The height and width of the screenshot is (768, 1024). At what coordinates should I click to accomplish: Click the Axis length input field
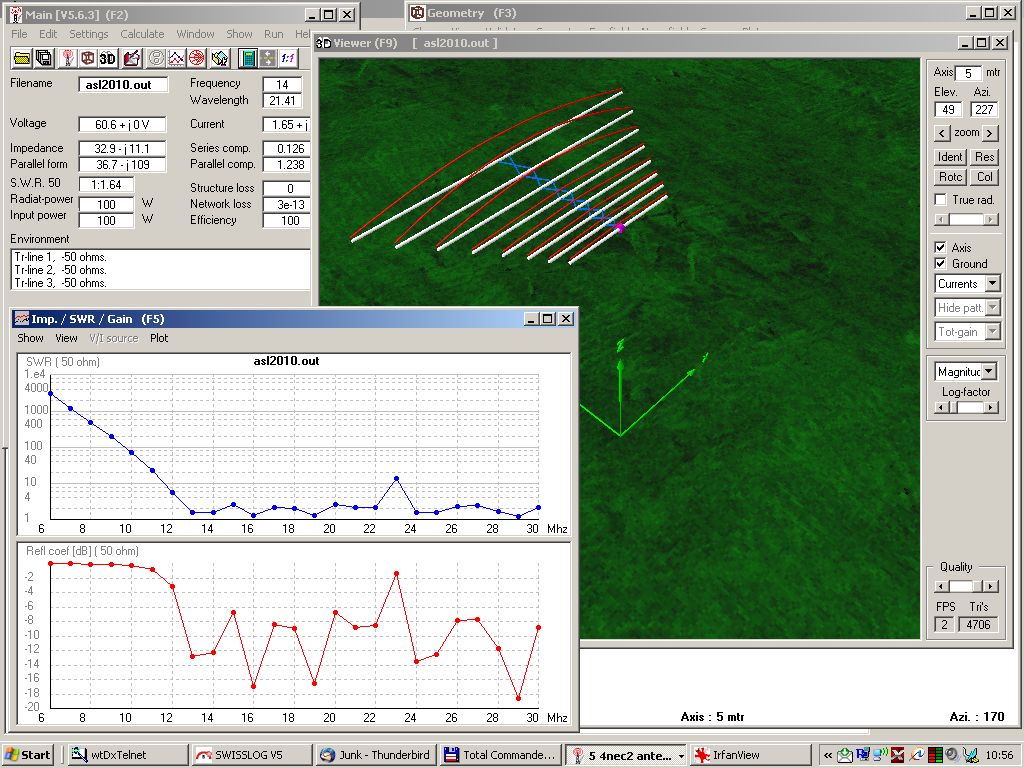968,73
